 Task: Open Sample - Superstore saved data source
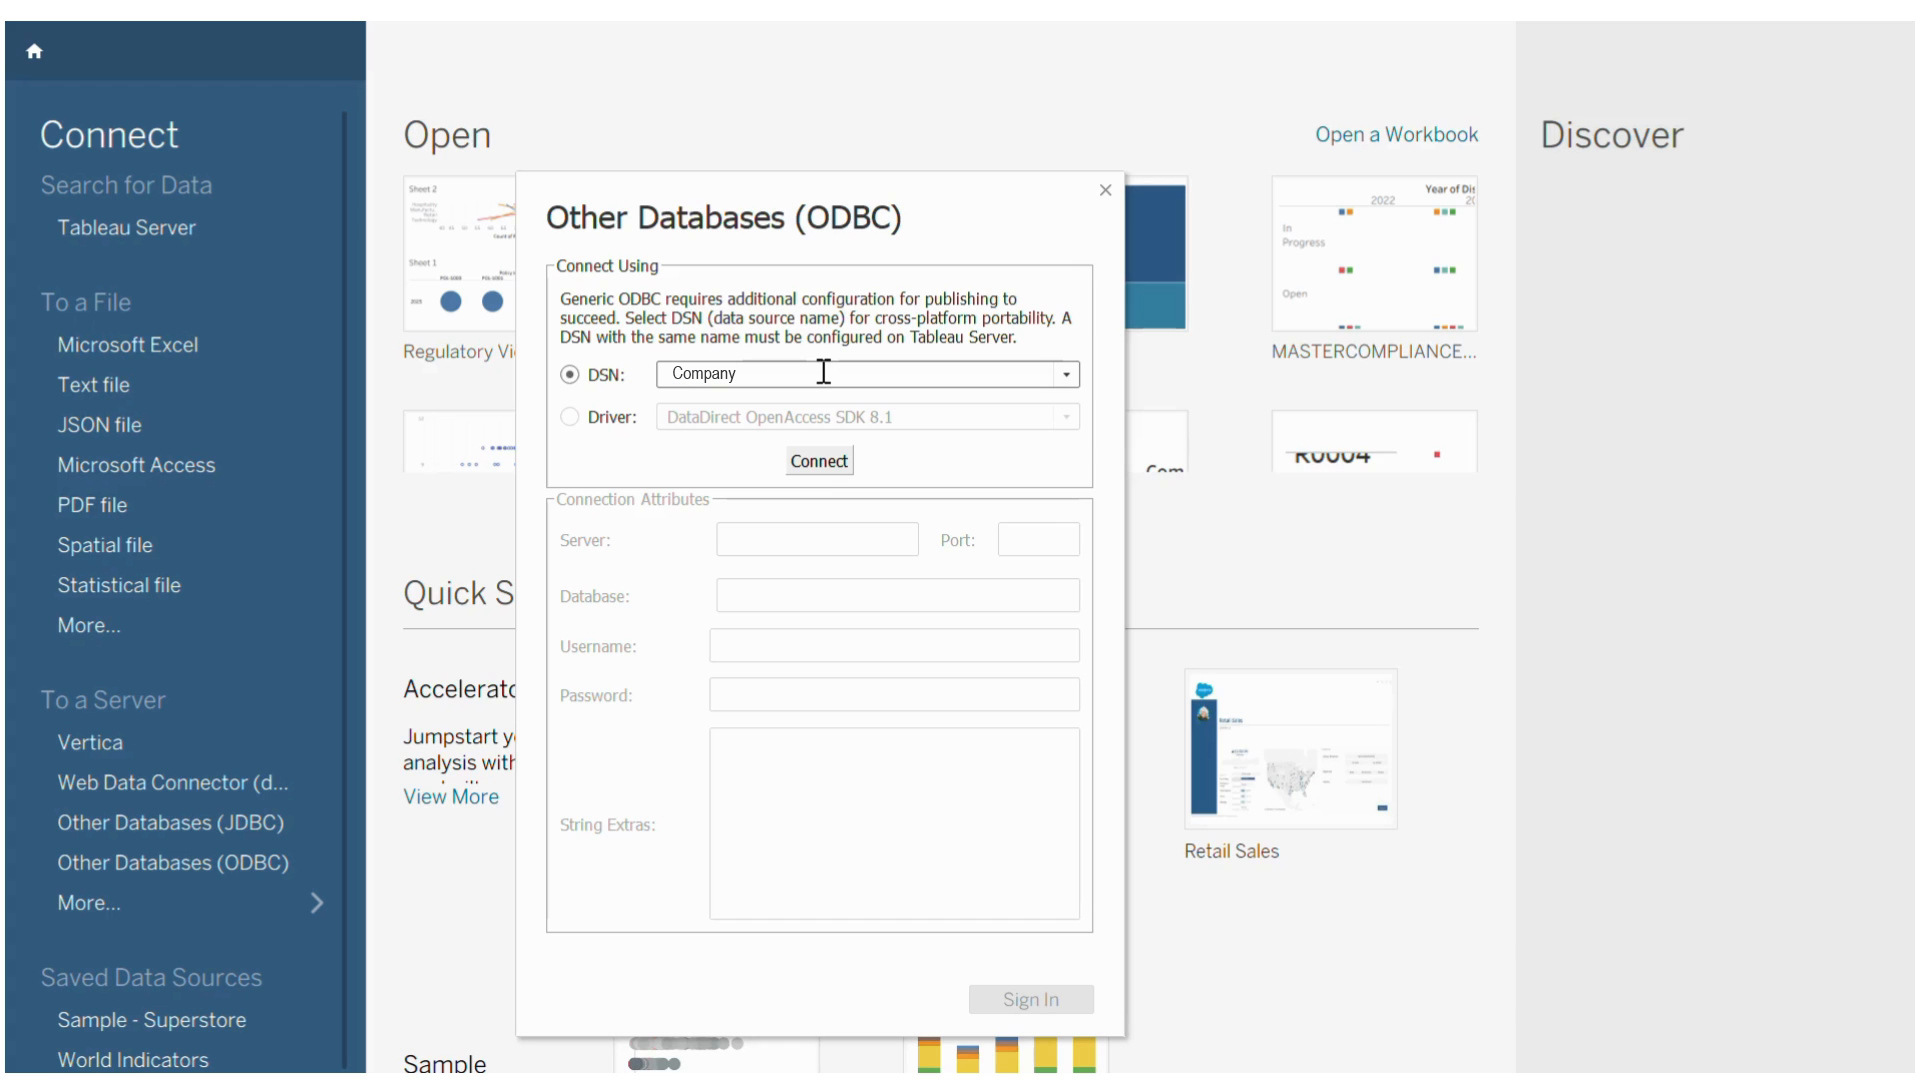(152, 1020)
